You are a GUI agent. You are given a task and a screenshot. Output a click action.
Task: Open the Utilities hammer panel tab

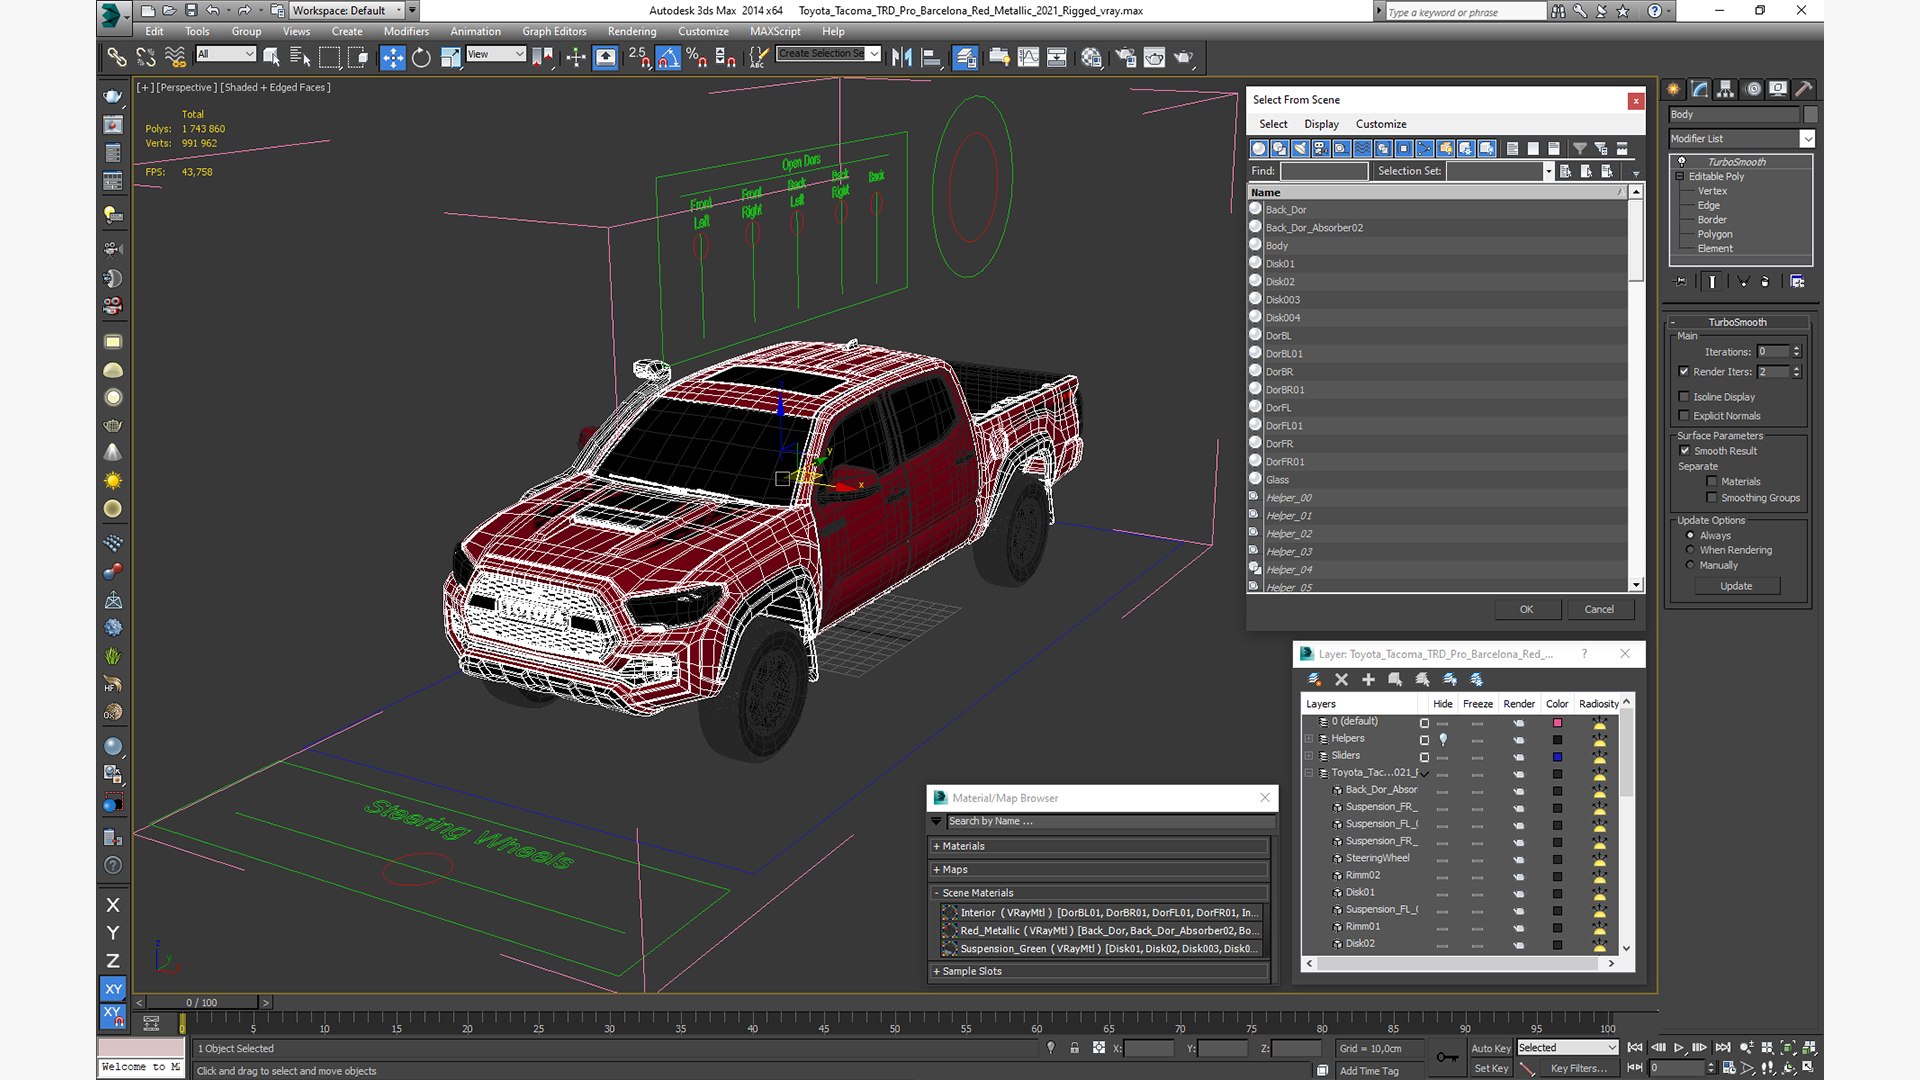(x=1803, y=89)
